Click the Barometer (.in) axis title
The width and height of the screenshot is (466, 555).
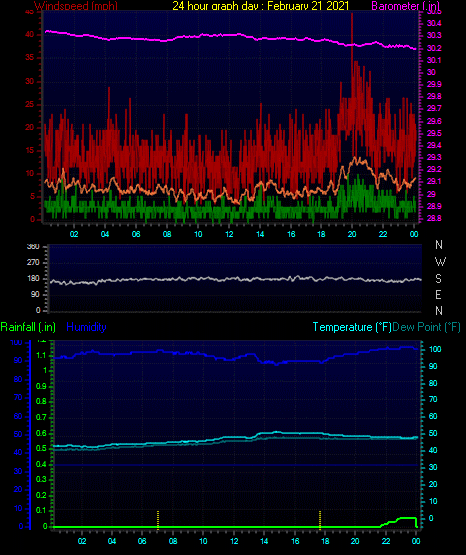point(406,6)
